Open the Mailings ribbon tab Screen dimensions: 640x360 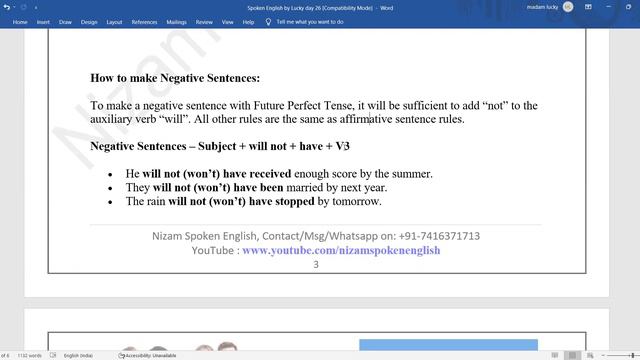click(x=176, y=22)
